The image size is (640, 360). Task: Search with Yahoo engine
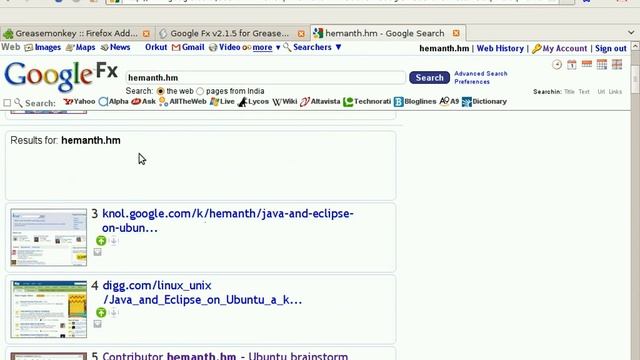tap(79, 102)
